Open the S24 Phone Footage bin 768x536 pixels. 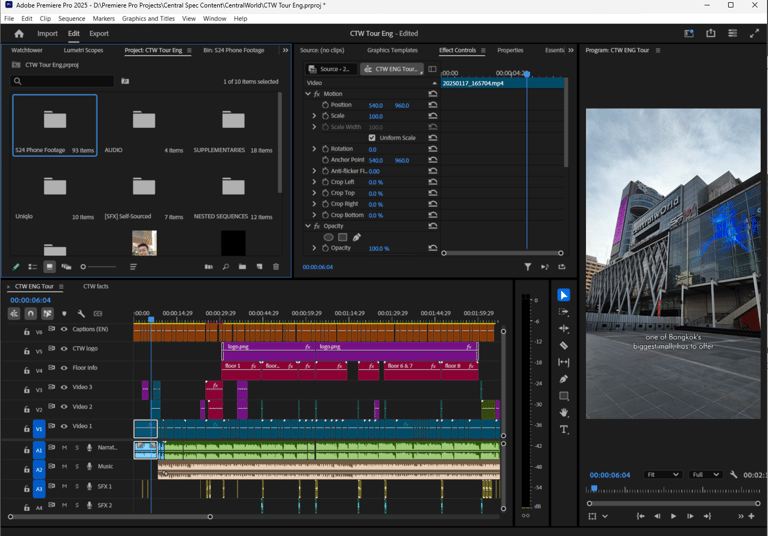click(55, 122)
